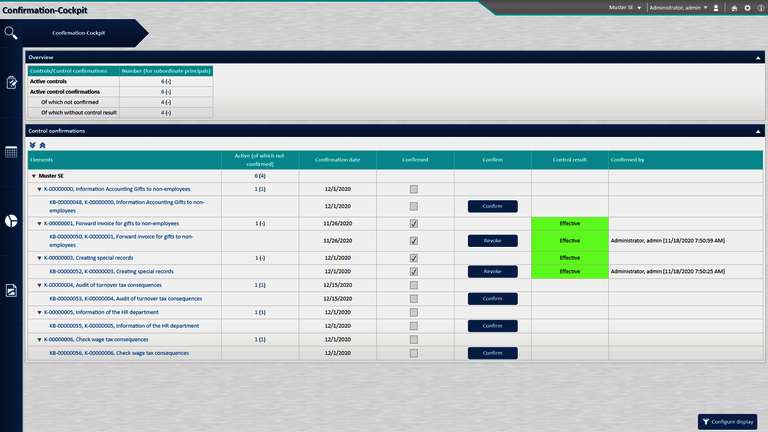768x432 pixels.
Task: Collapse the K-00000001 Forward invoice node
Action: pos(40,223)
